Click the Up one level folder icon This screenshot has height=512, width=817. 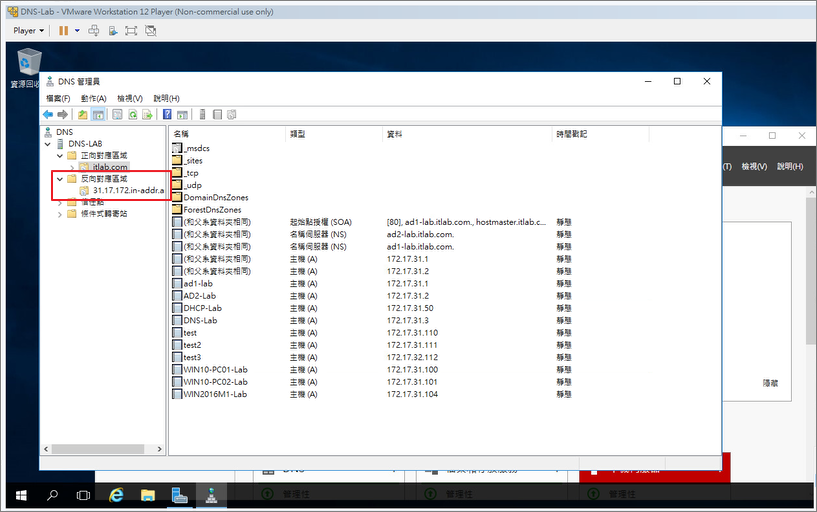(83, 115)
